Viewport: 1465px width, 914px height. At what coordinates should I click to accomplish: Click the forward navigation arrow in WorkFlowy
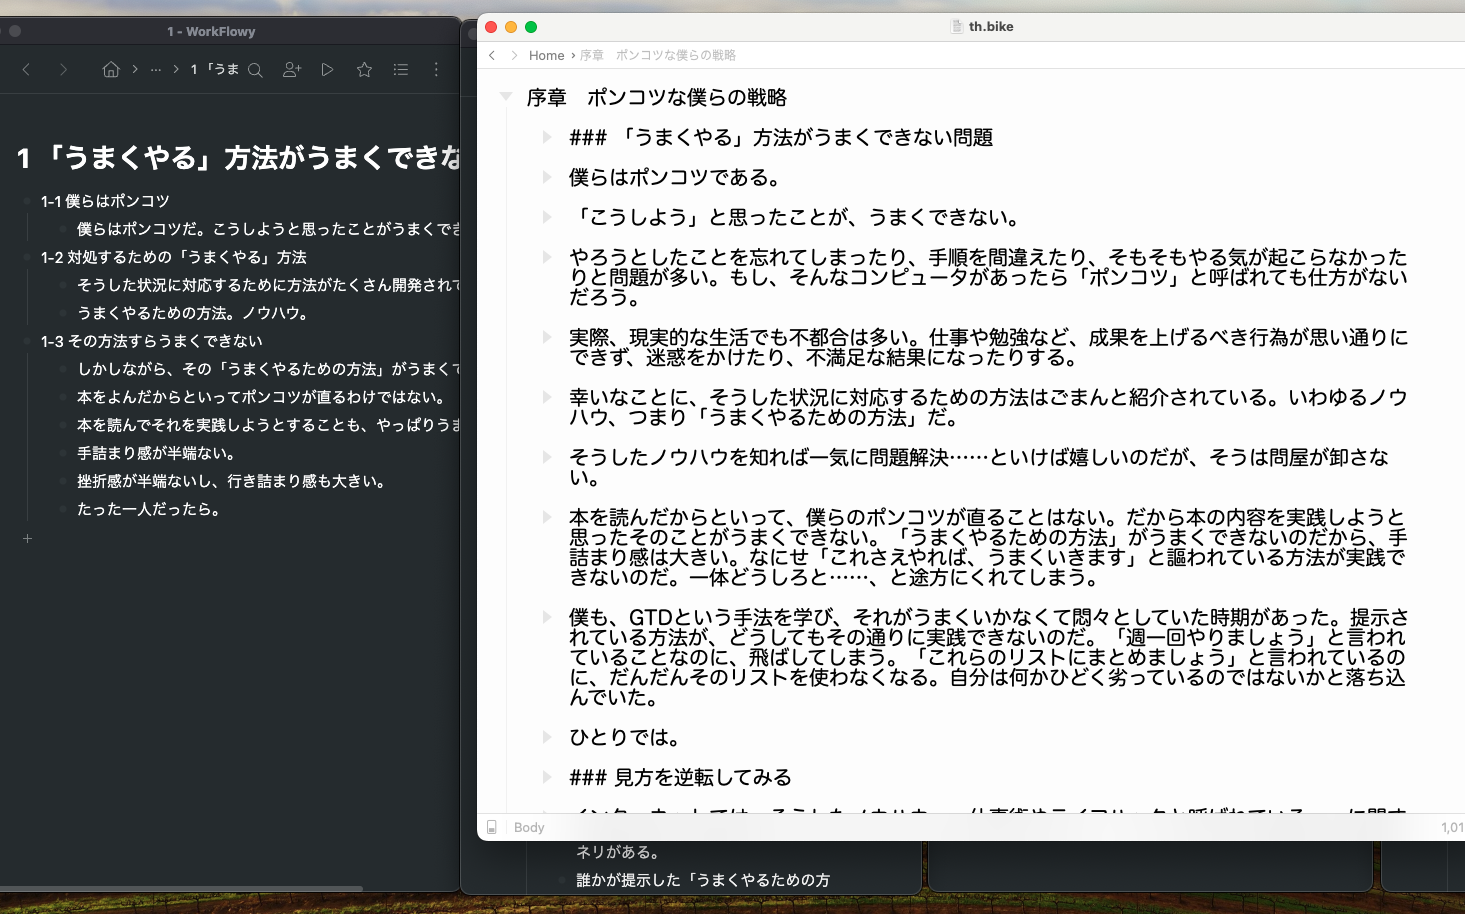(63, 69)
